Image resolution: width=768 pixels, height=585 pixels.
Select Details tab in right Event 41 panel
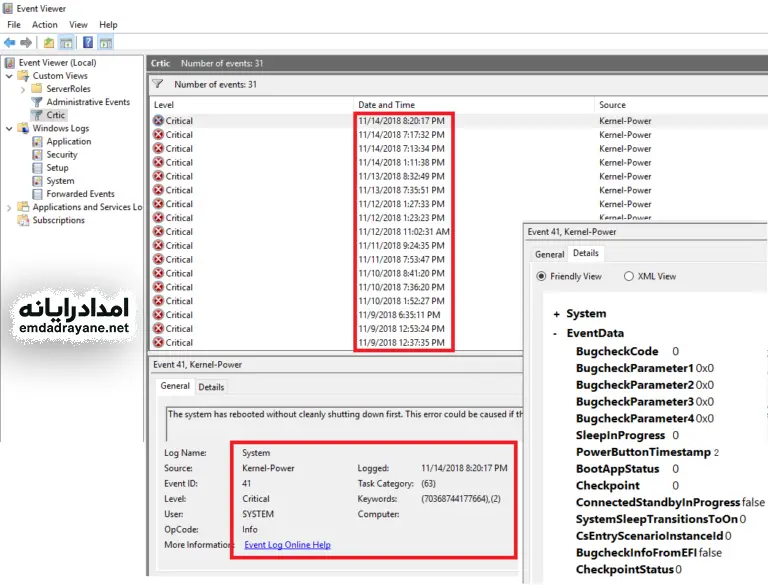click(x=586, y=253)
